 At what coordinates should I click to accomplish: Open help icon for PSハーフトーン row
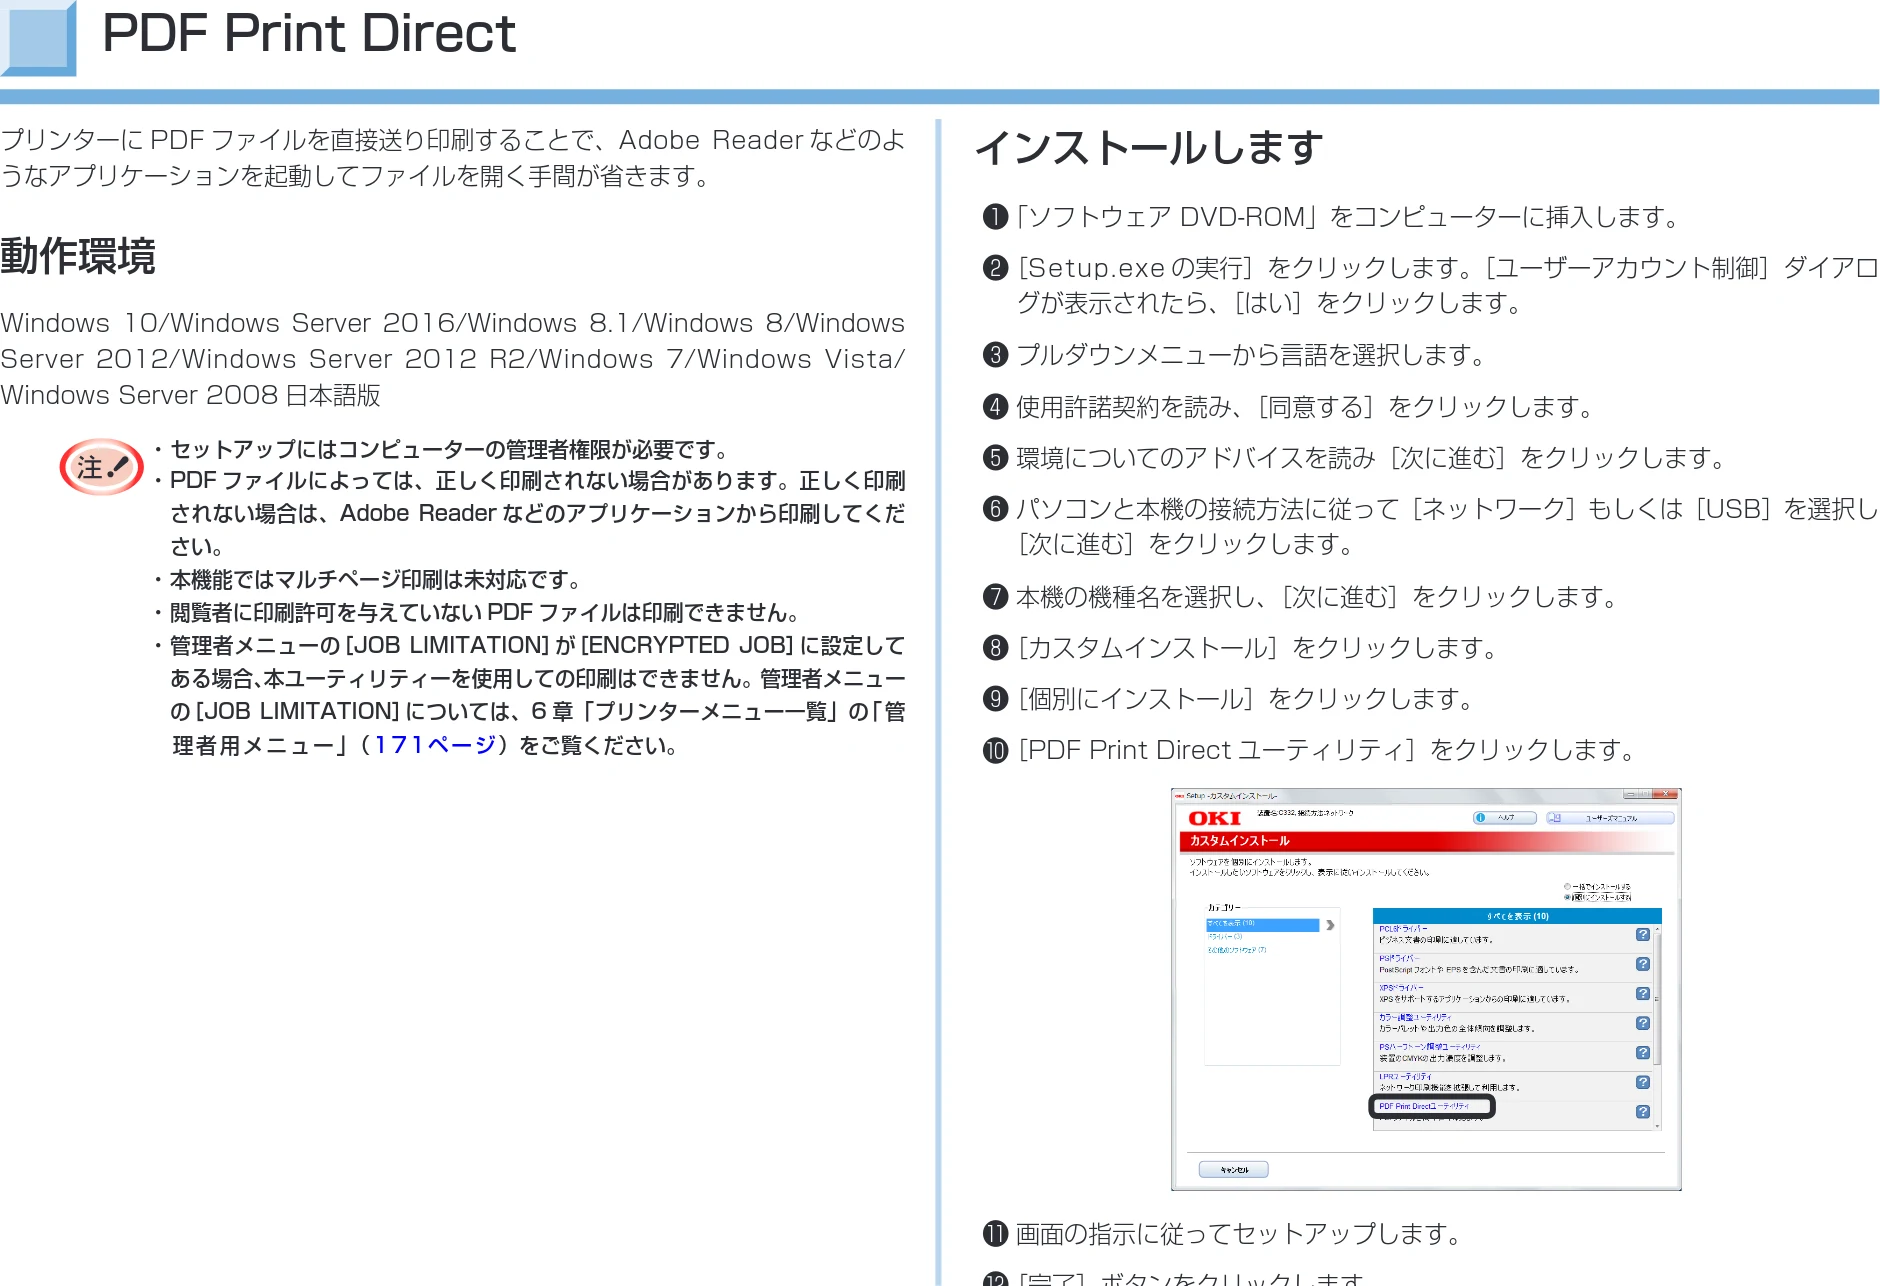point(1643,1052)
